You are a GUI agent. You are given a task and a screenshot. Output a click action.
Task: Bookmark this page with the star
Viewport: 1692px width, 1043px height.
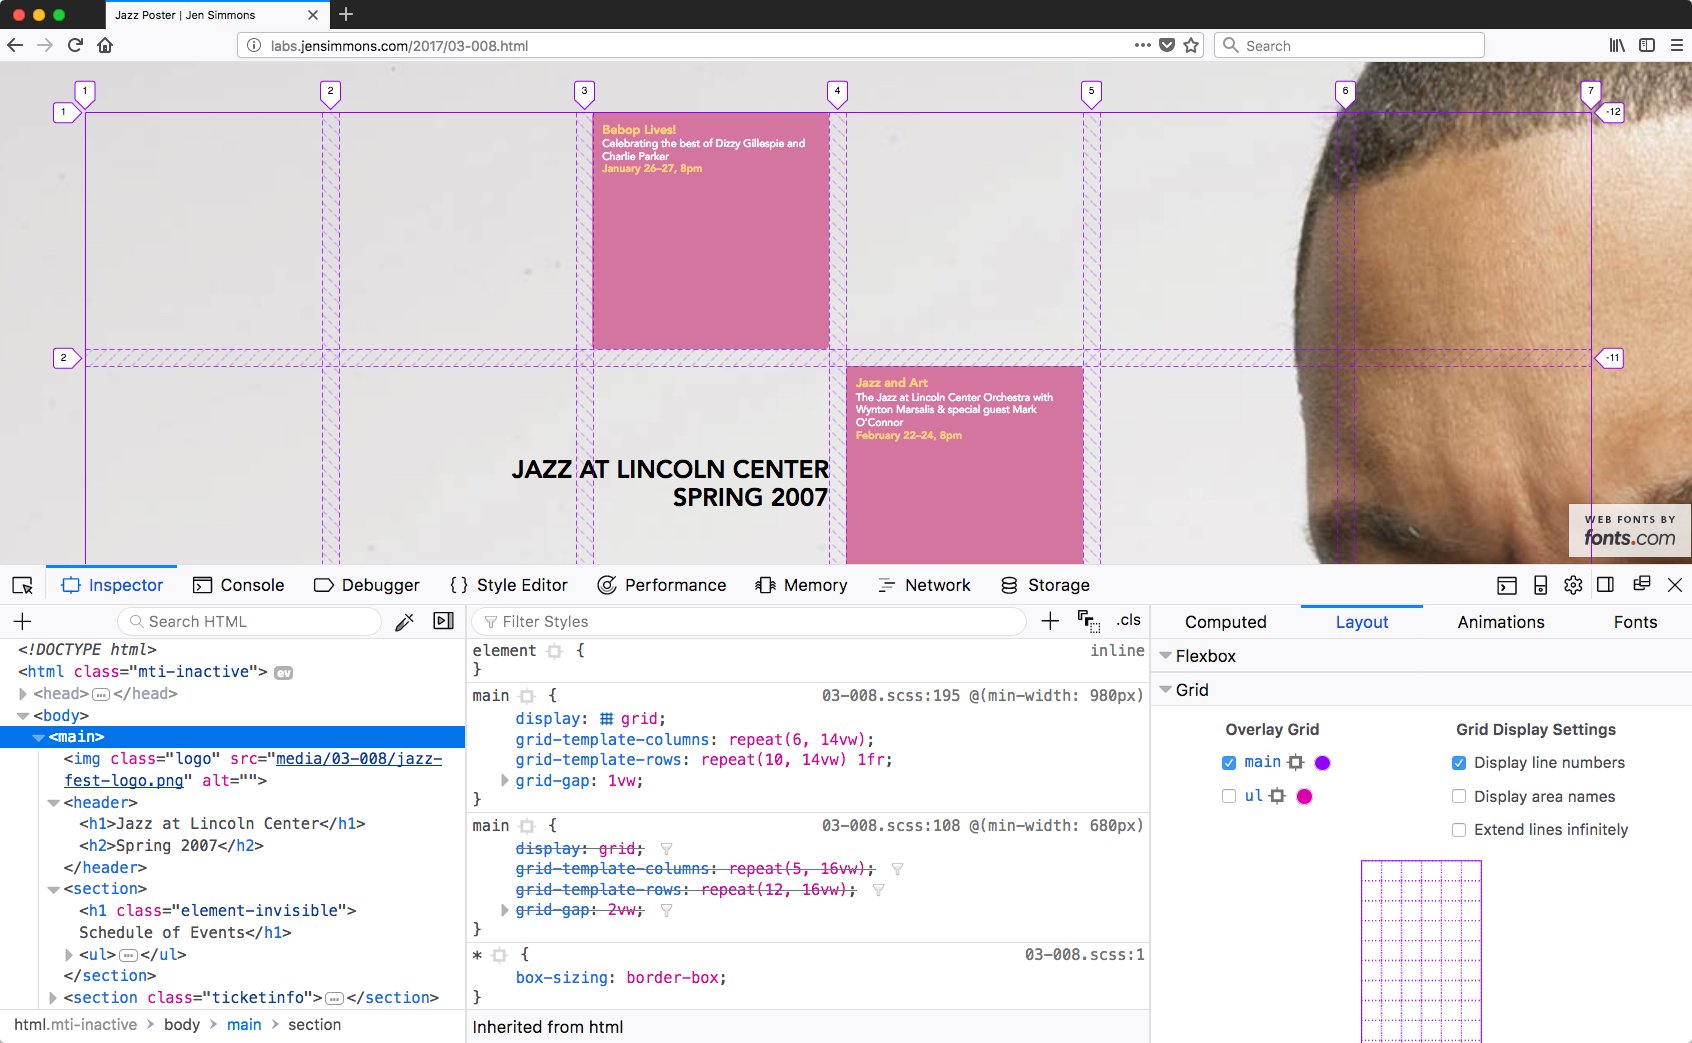click(x=1191, y=45)
